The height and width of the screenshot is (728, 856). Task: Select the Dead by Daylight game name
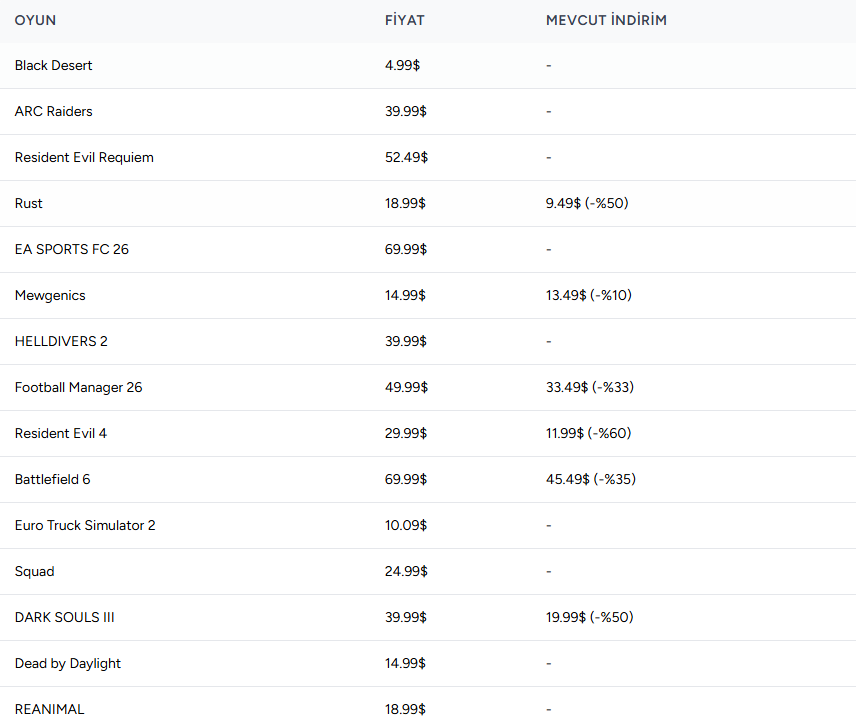68,664
